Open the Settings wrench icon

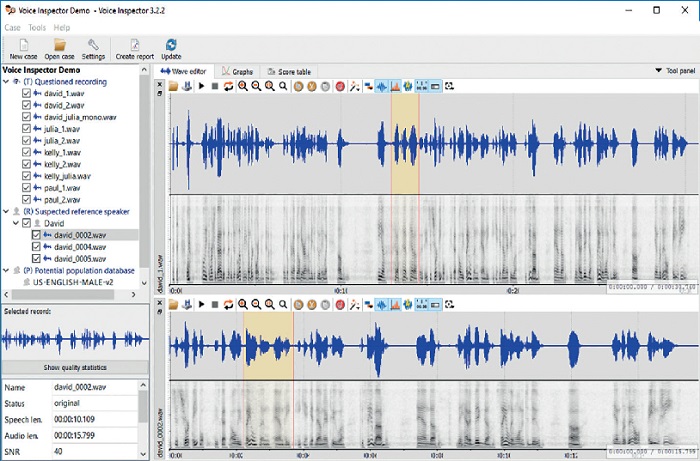(93, 45)
